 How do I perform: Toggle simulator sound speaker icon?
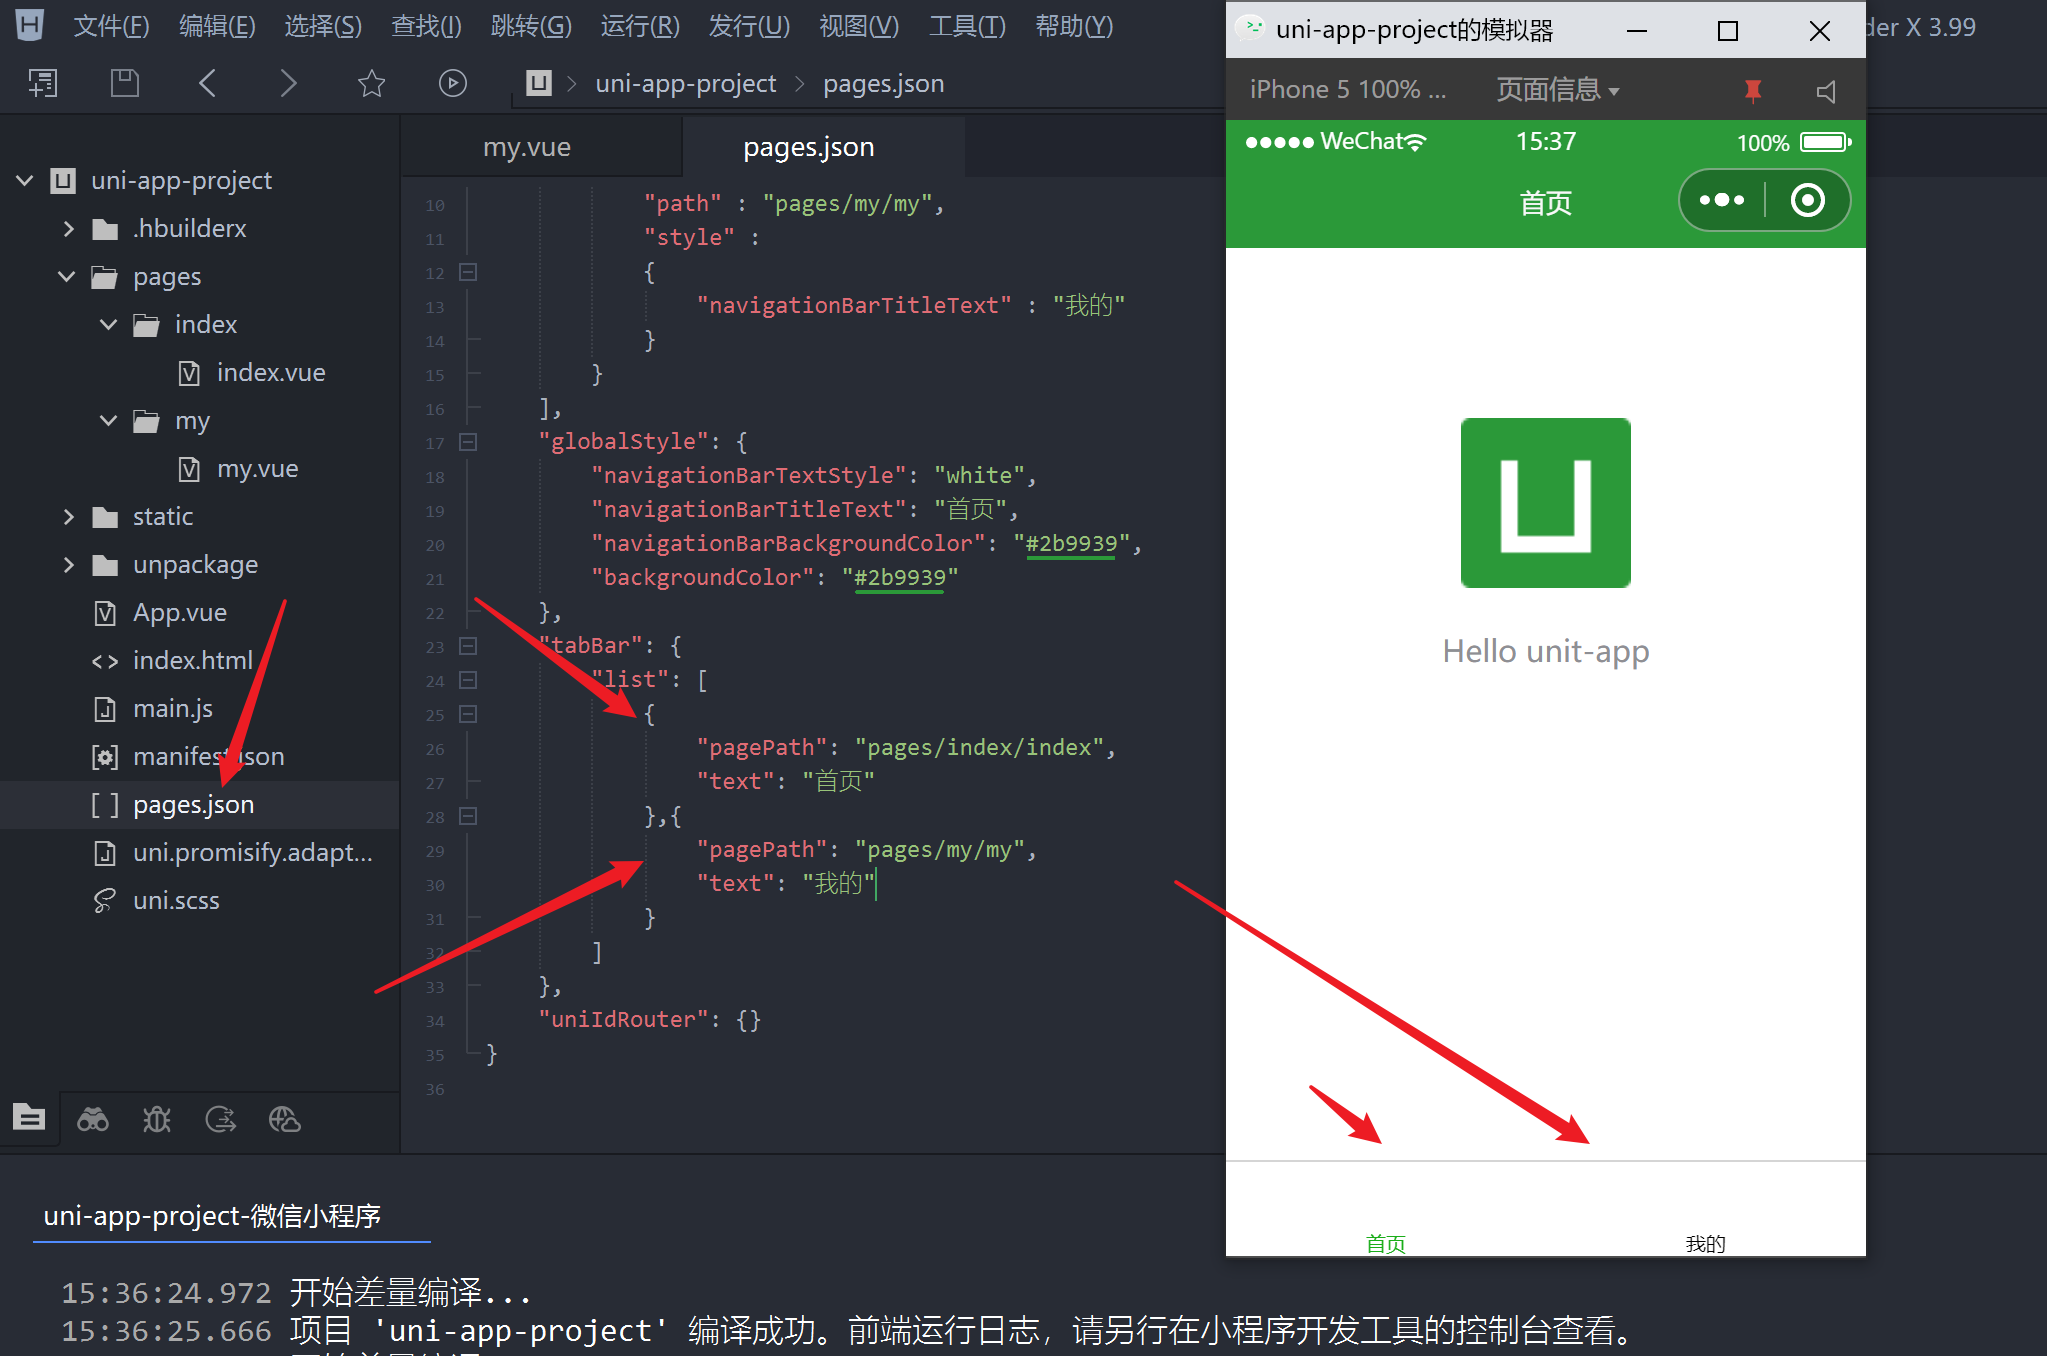(1826, 90)
